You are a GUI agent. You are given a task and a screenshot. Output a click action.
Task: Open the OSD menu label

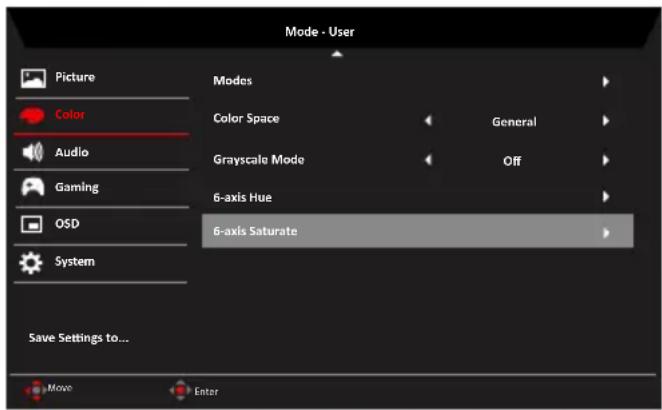[x=67, y=223]
